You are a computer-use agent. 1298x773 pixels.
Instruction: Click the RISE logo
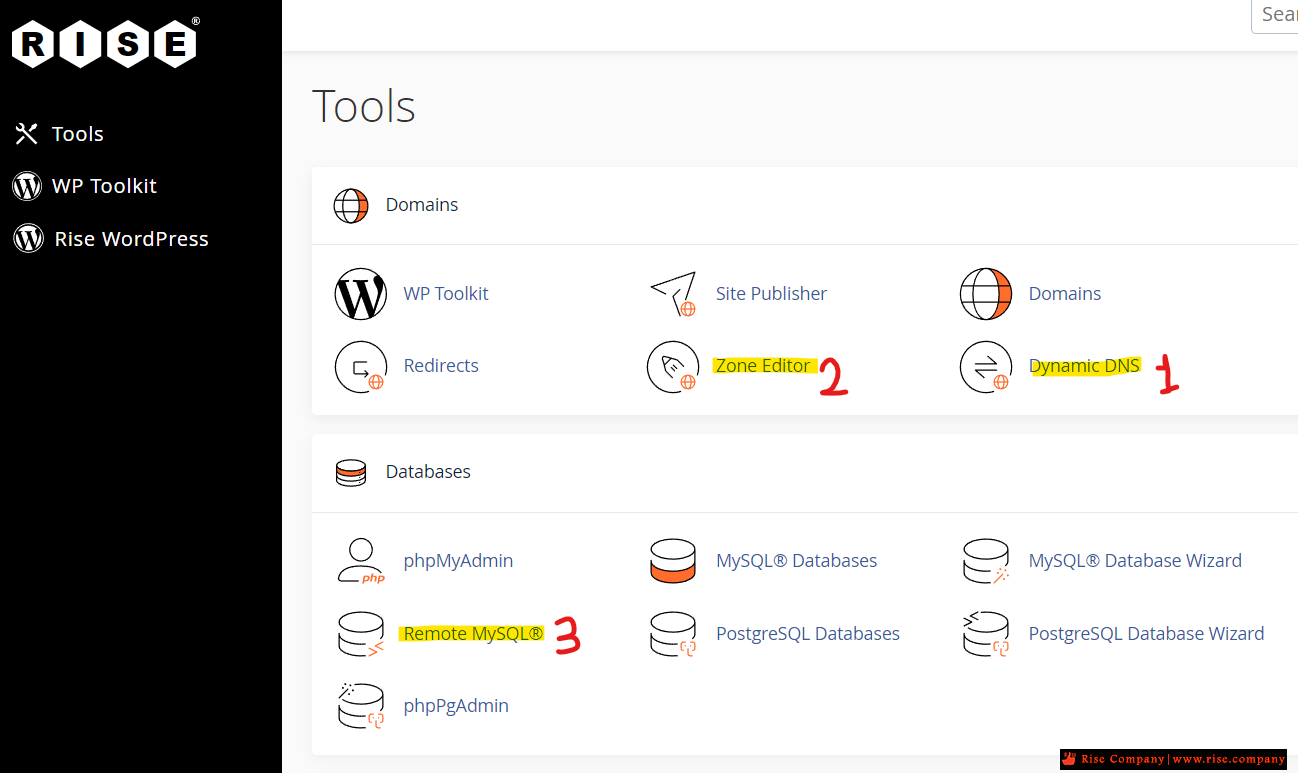coord(105,43)
